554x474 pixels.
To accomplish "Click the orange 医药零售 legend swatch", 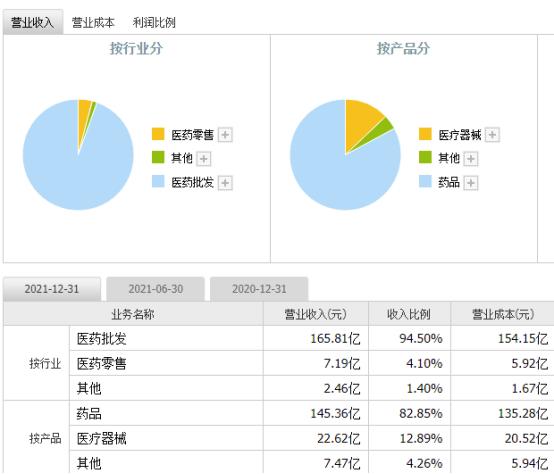I will (x=158, y=134).
